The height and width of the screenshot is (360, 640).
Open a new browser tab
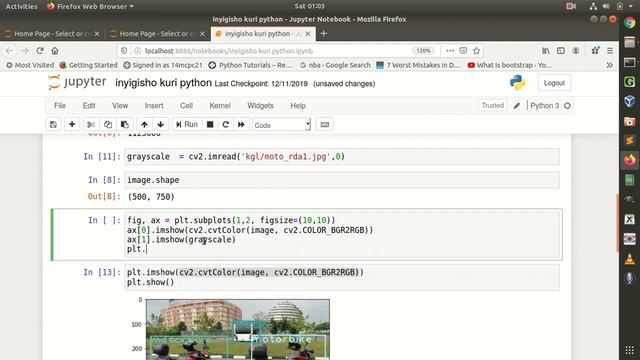coord(324,33)
